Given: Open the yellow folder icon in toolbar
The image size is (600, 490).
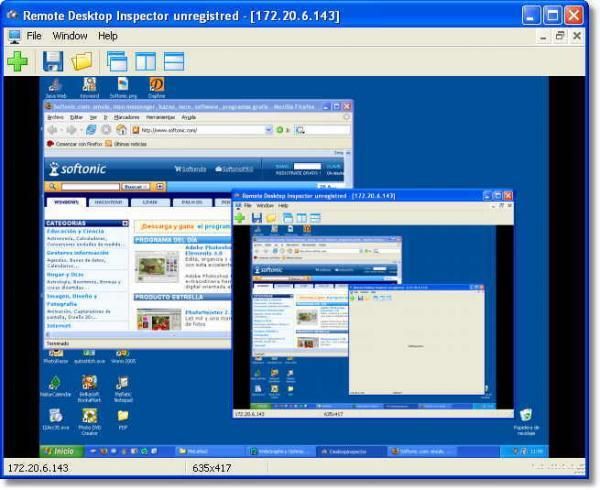Looking at the screenshot, I should [x=82, y=61].
